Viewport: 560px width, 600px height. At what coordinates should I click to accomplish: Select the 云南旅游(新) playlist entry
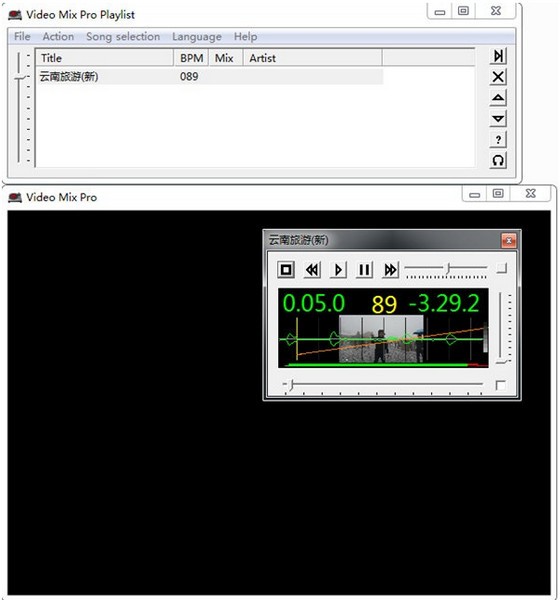[210, 77]
